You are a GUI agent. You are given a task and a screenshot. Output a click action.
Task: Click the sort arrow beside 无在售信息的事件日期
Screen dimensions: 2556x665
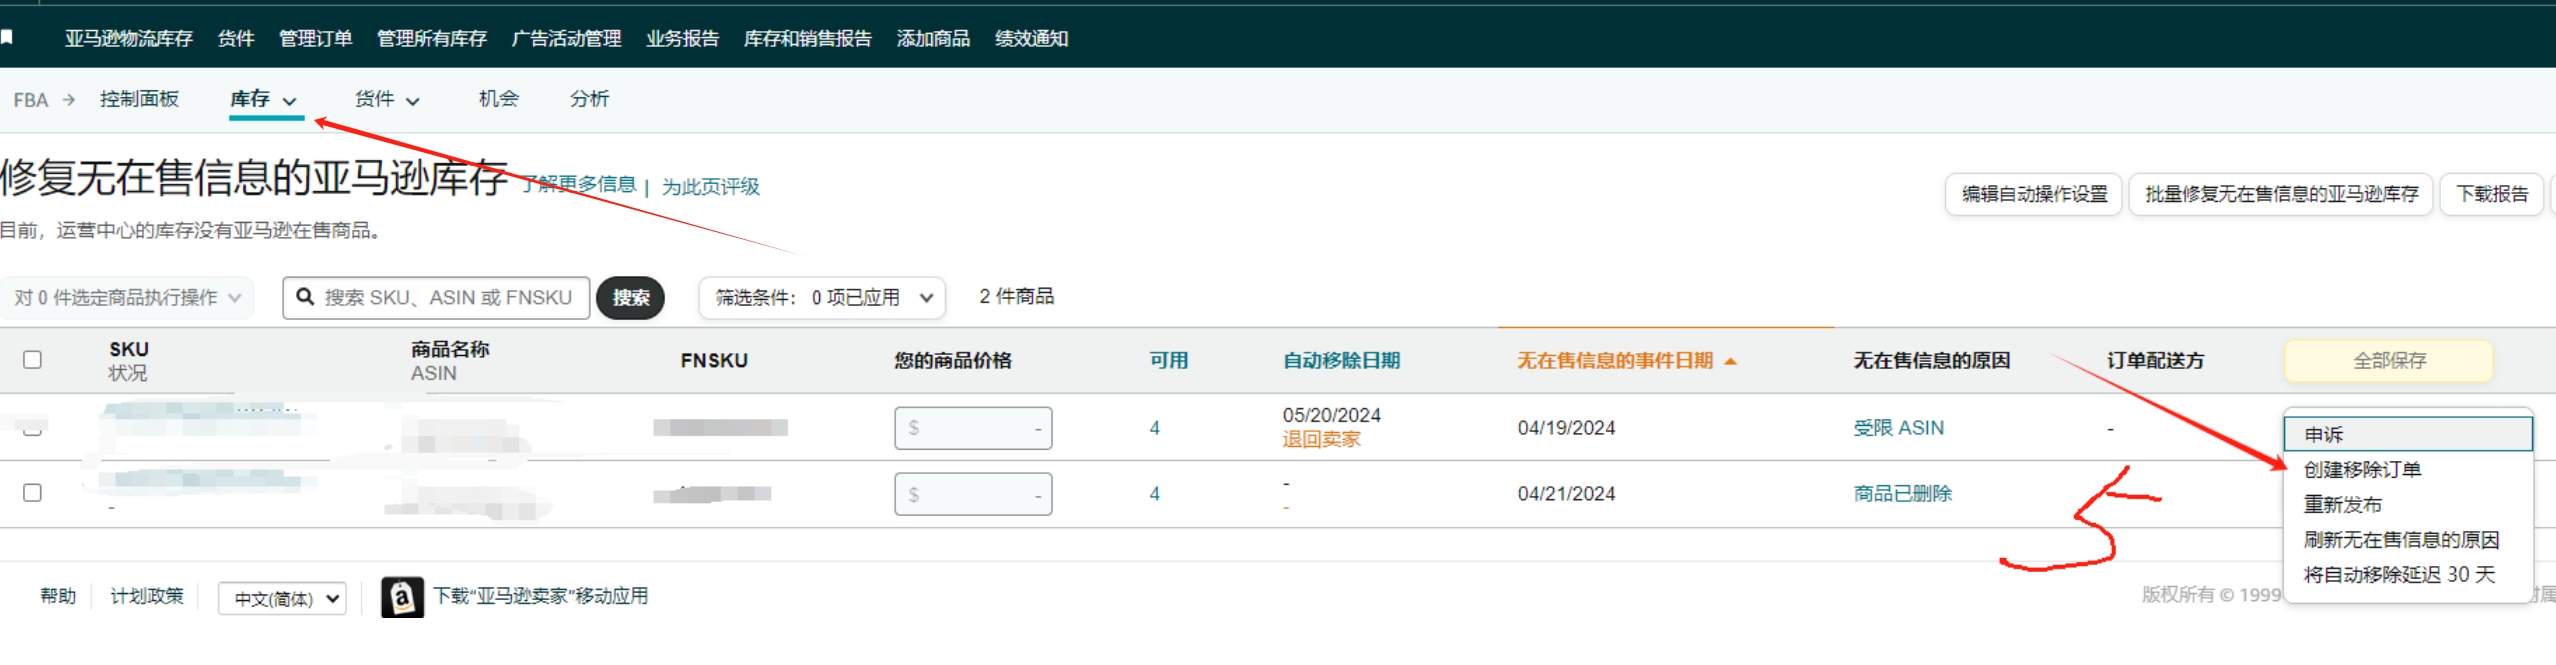point(1730,361)
